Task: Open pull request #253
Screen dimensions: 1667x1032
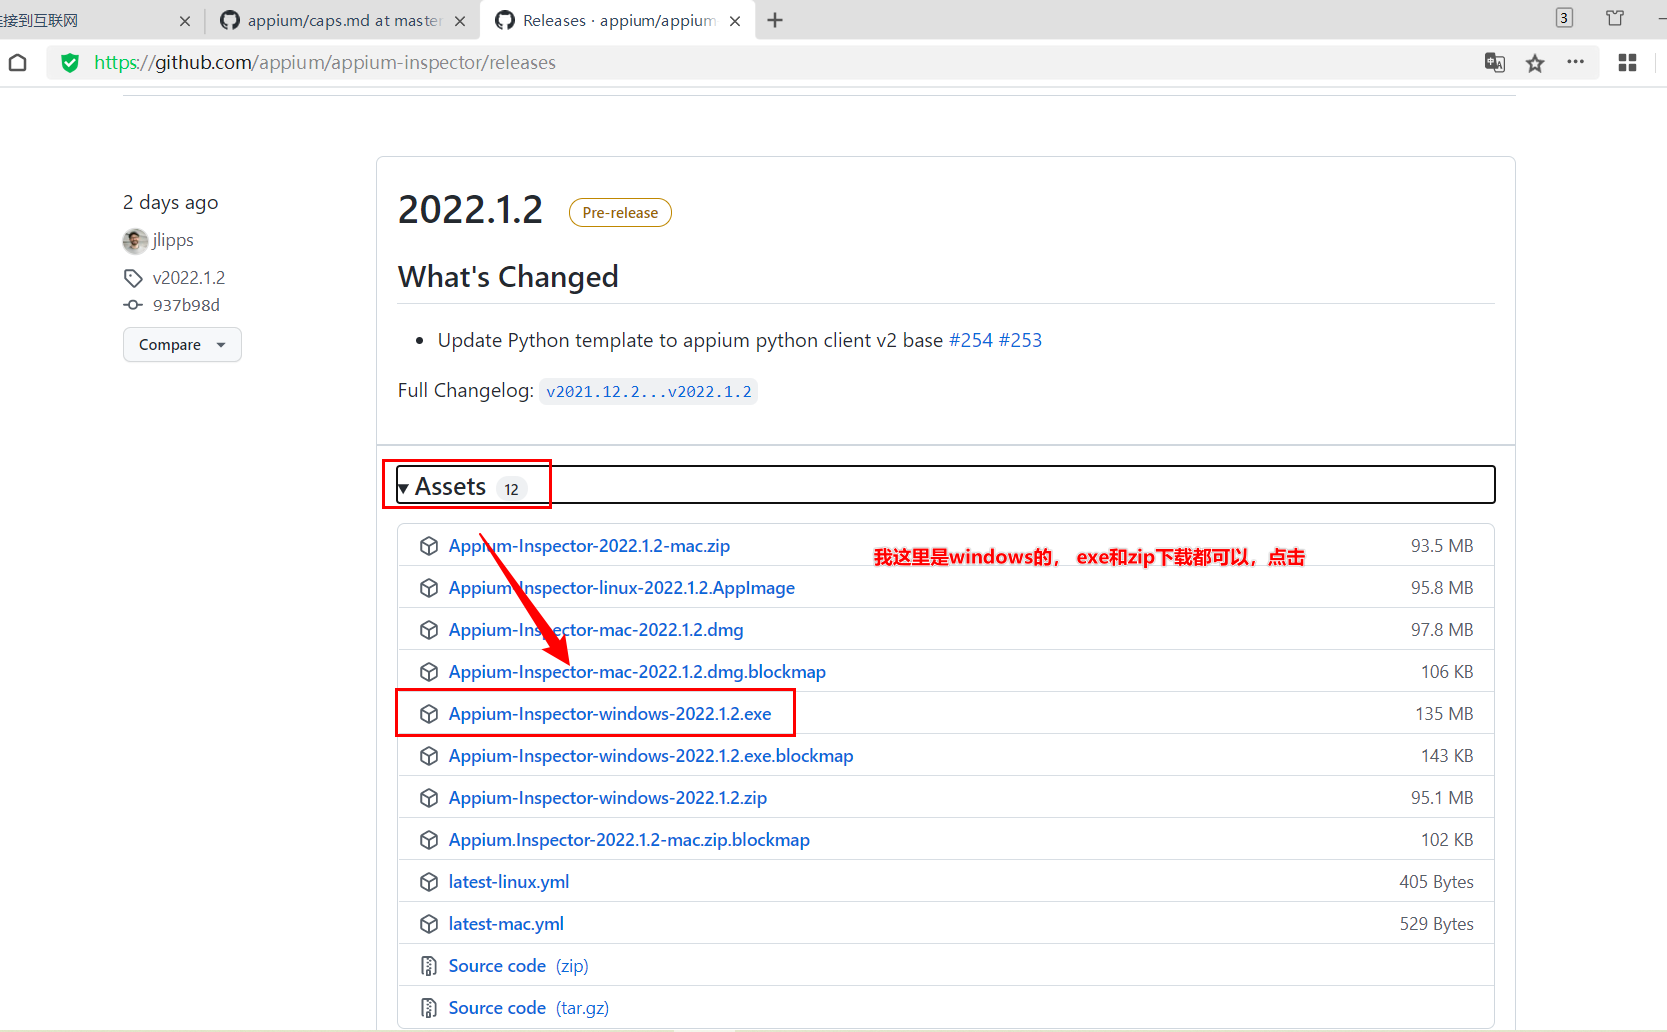Action: pyautogui.click(x=1020, y=340)
